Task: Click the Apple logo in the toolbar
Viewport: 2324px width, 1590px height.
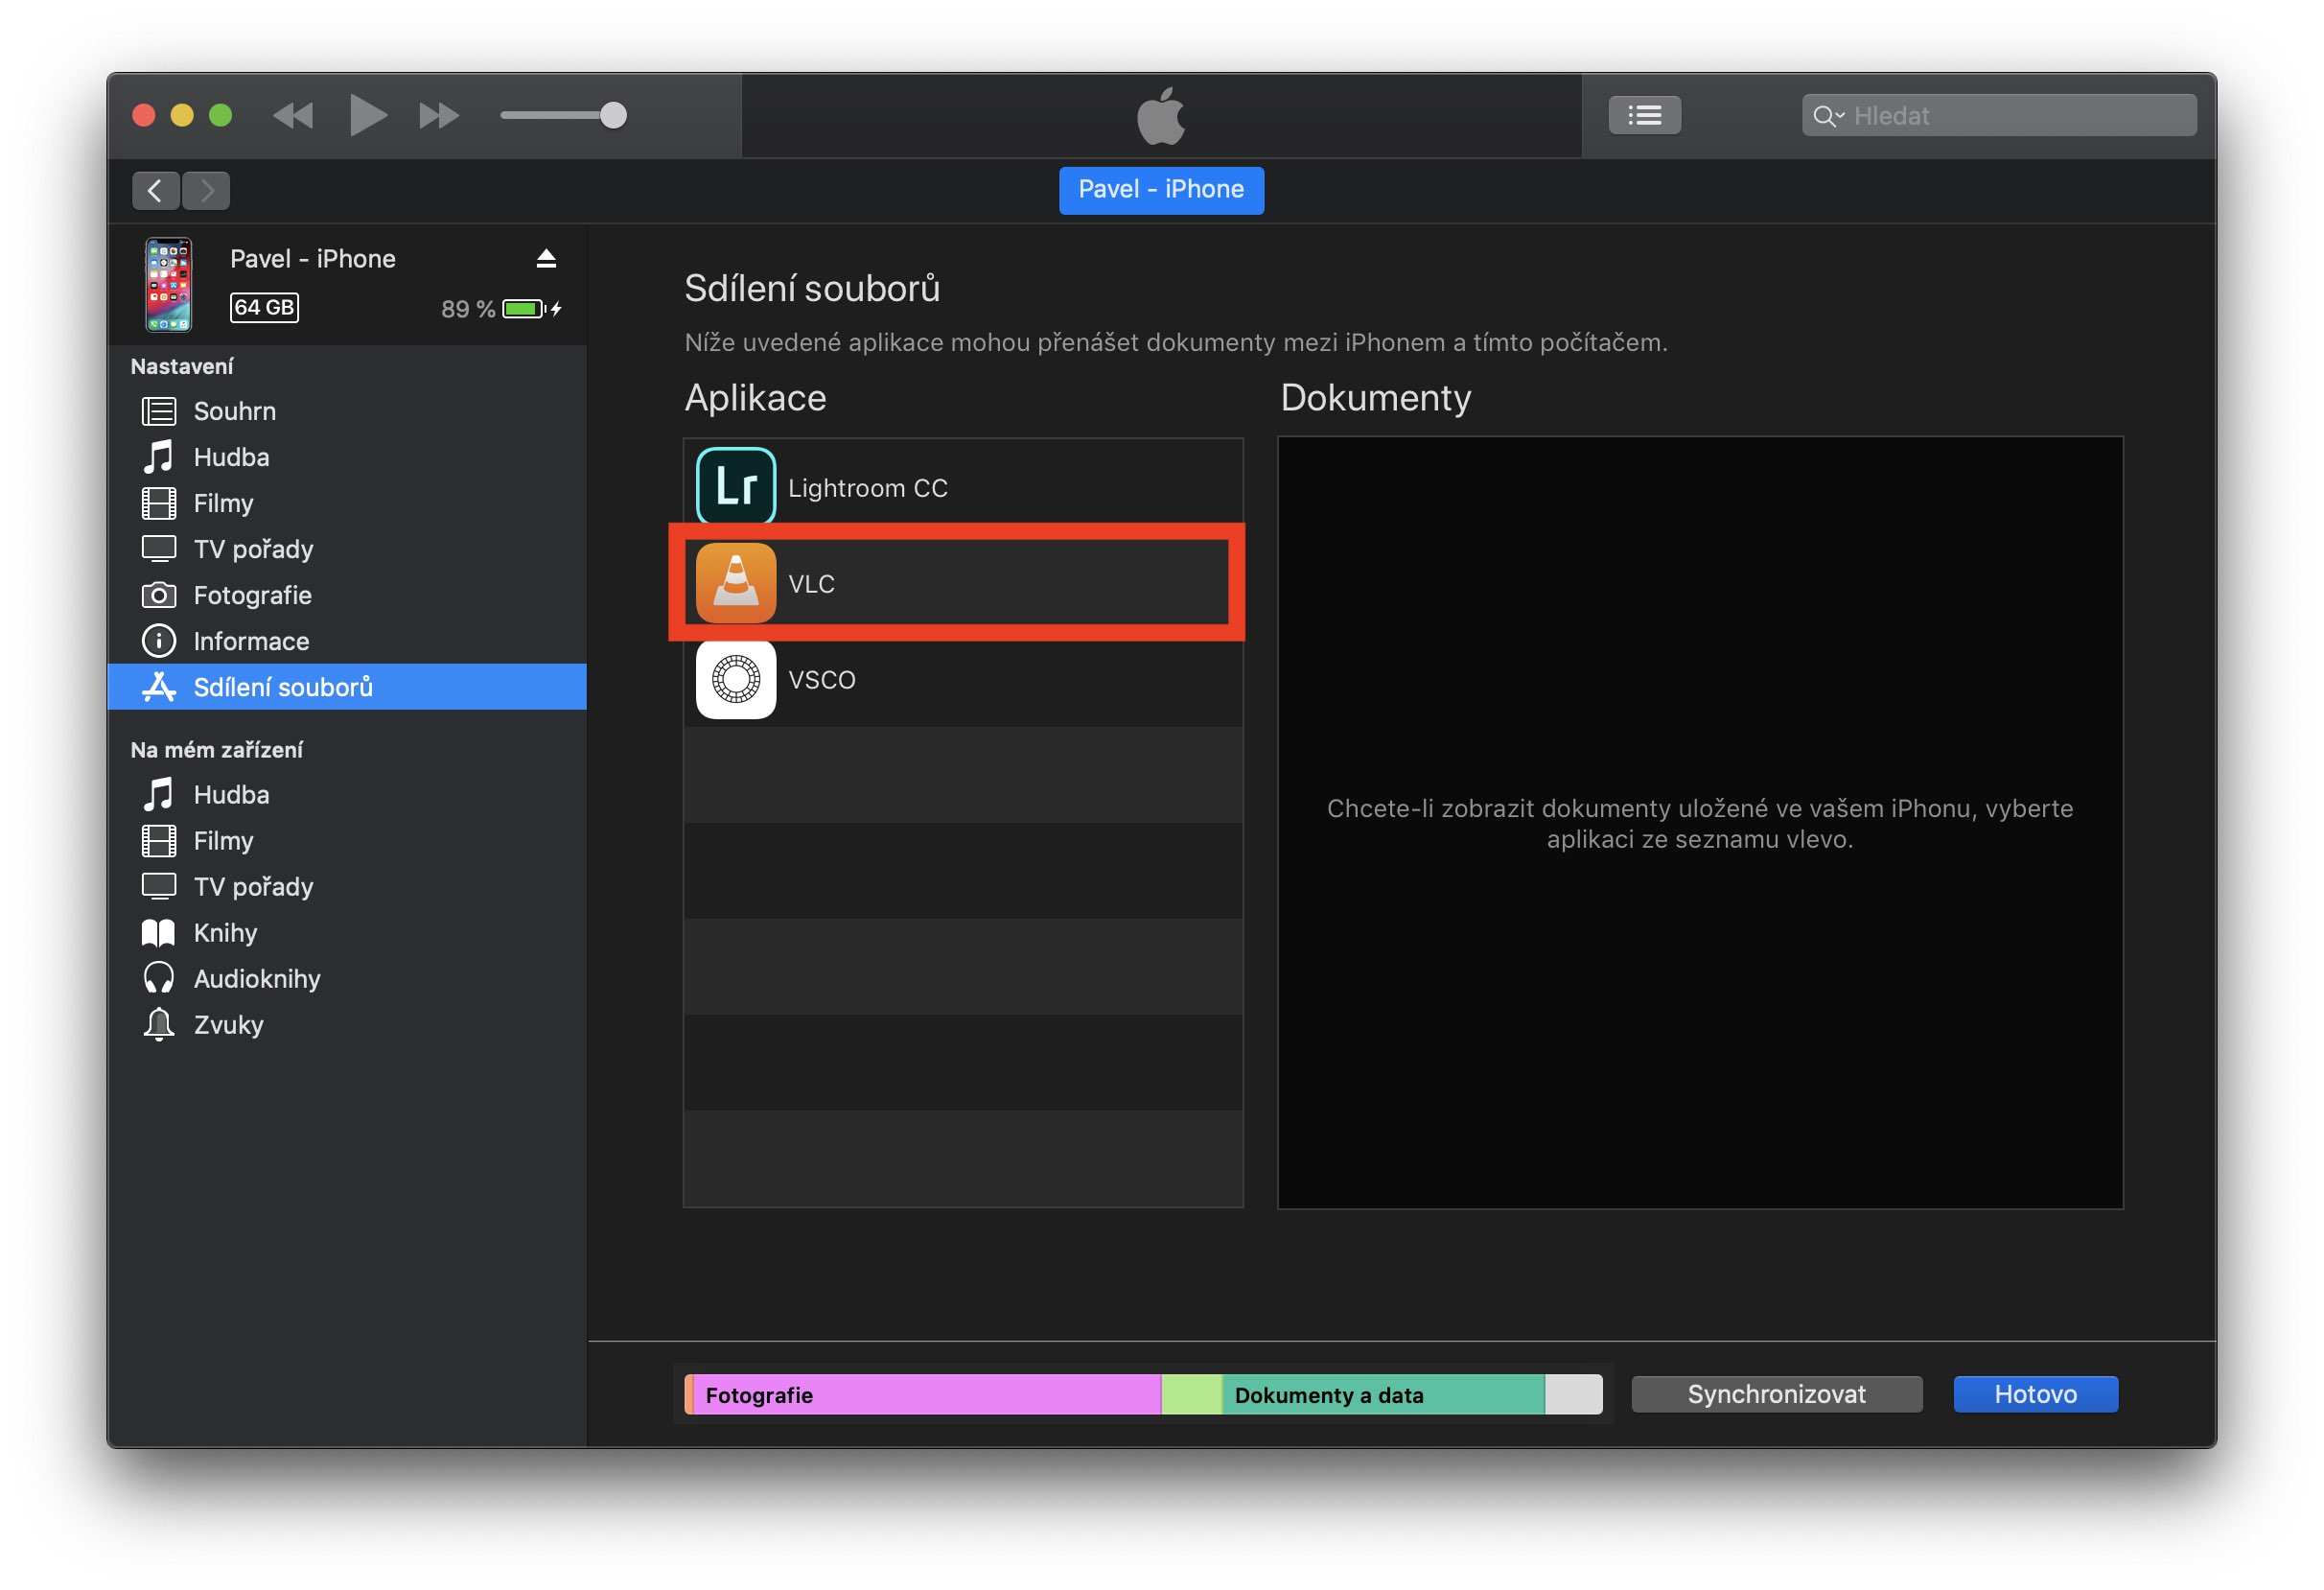Action: pos(1161,115)
